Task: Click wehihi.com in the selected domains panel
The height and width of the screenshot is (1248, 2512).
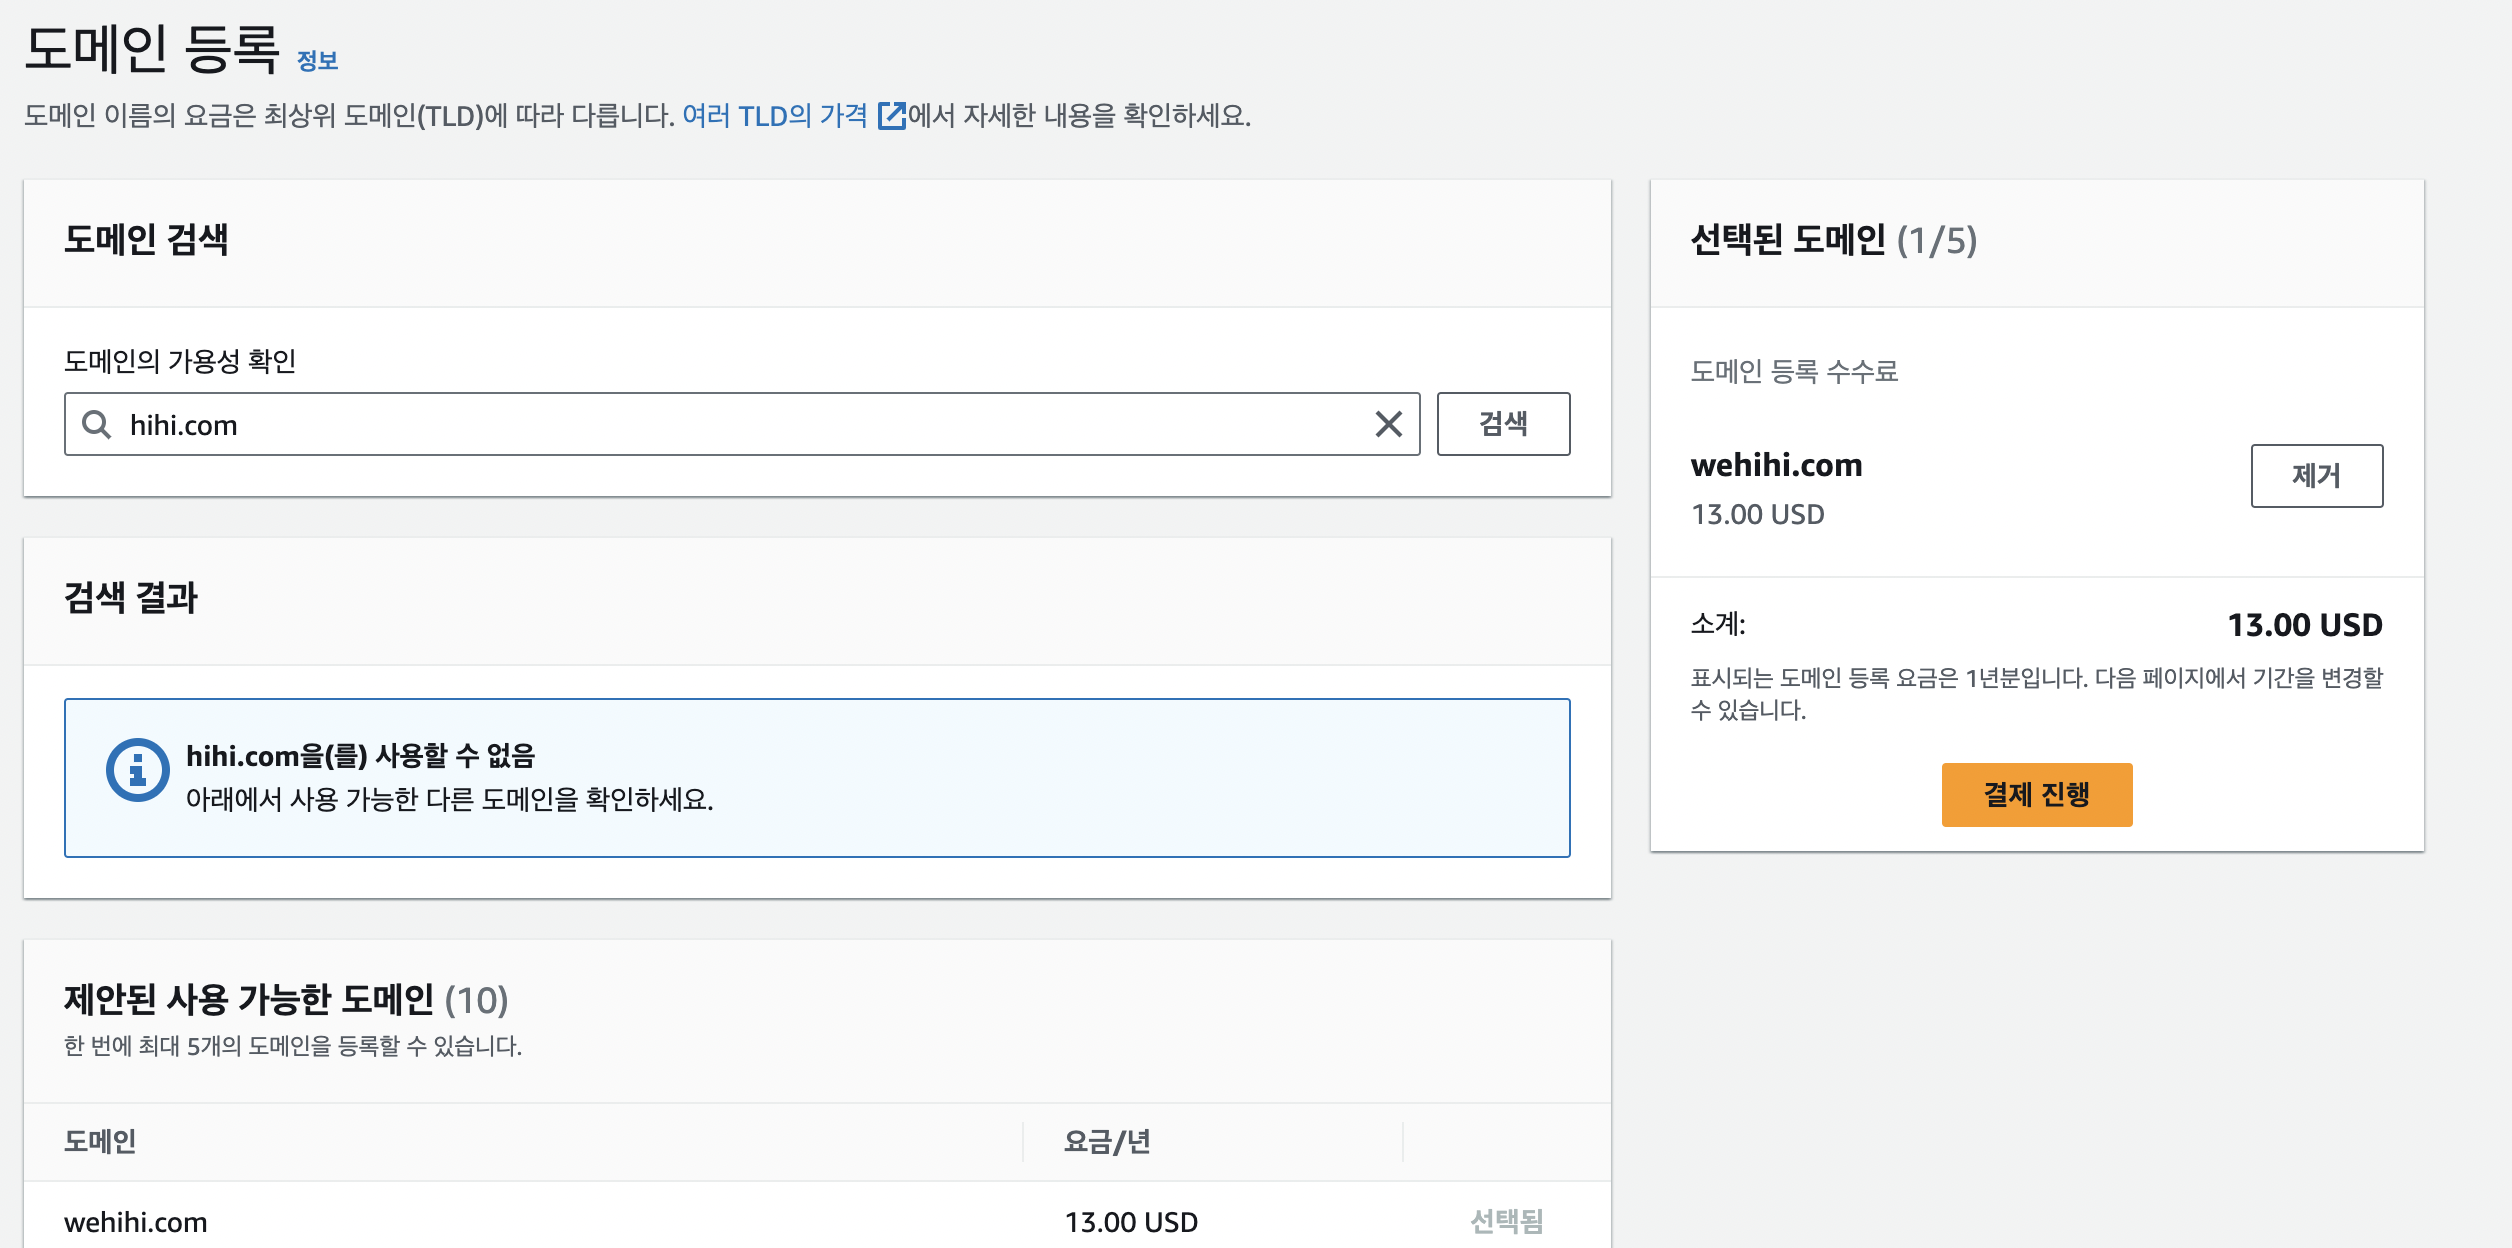Action: pos(1776,465)
